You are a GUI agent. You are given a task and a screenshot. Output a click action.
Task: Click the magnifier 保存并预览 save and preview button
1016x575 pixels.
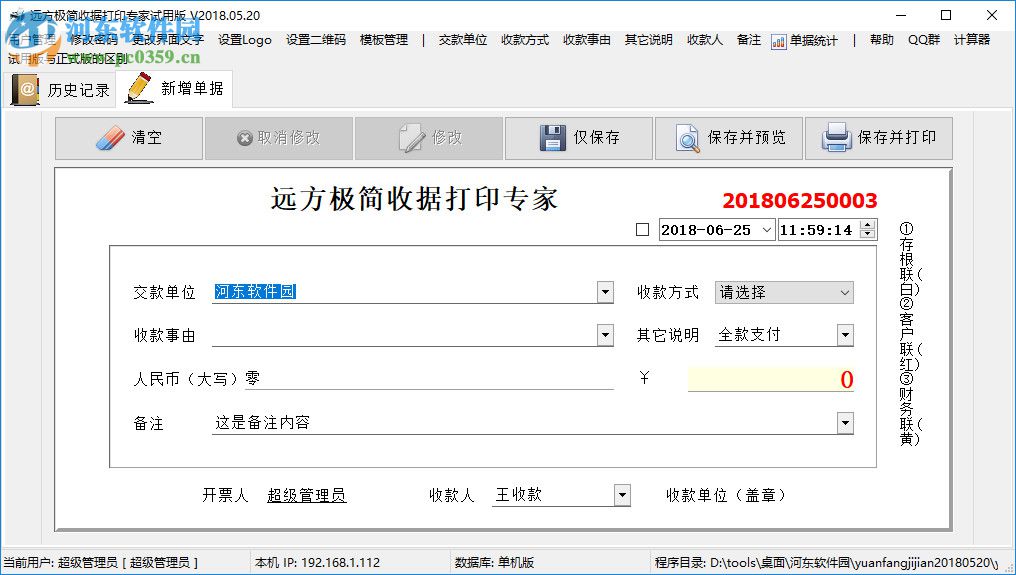(729, 138)
